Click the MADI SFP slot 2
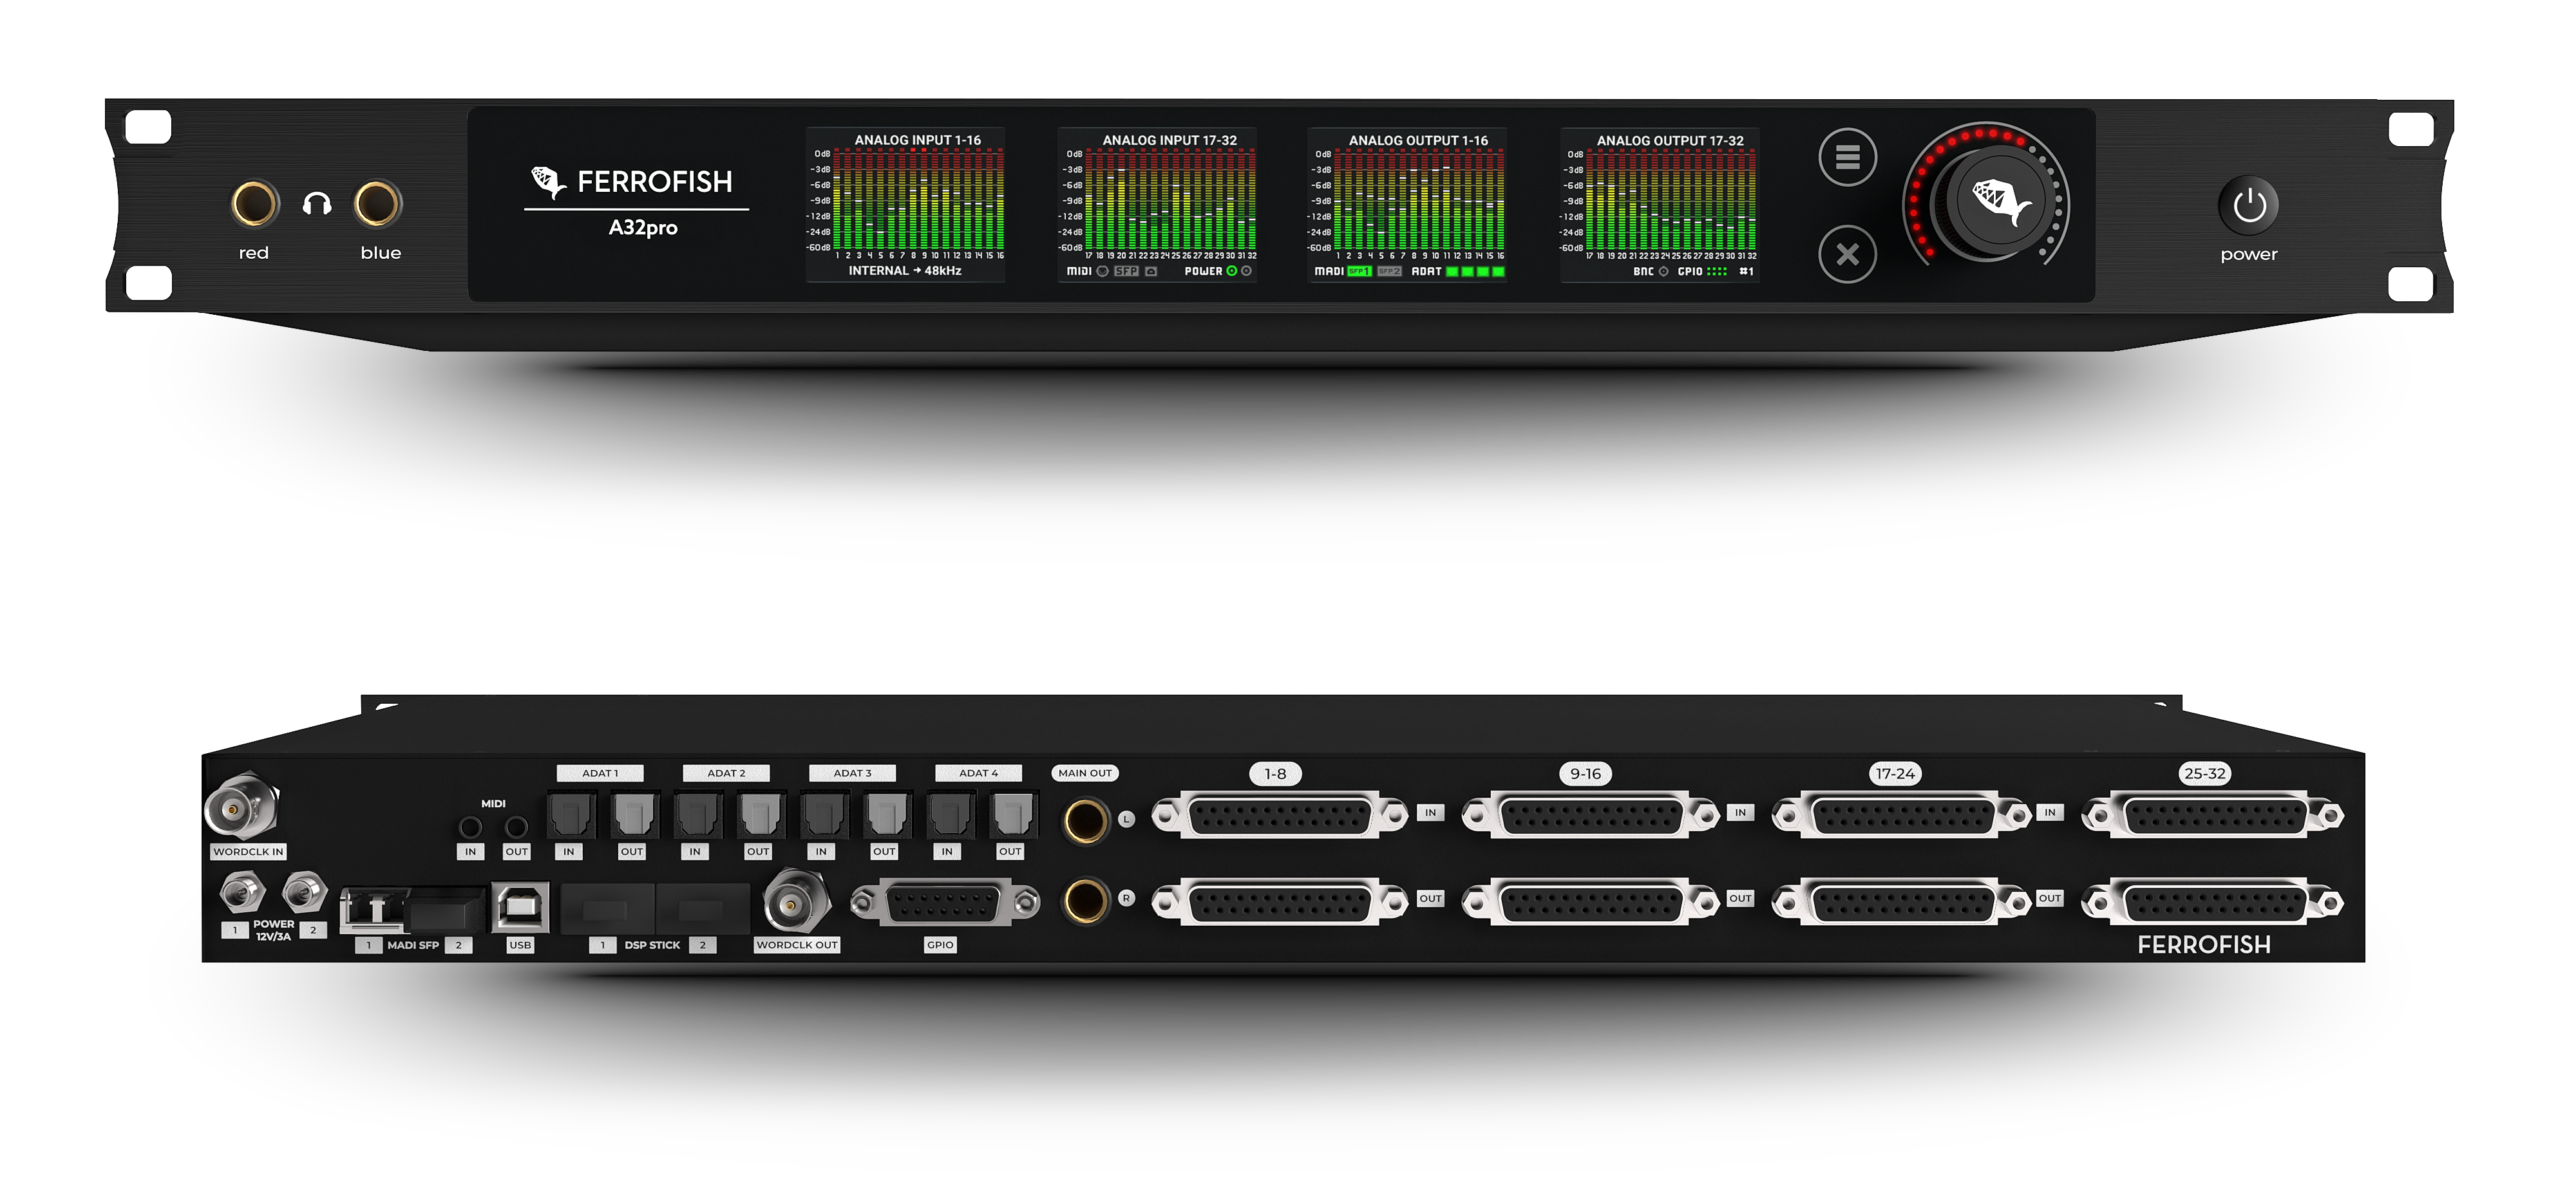The height and width of the screenshot is (1193, 2576). [447, 910]
